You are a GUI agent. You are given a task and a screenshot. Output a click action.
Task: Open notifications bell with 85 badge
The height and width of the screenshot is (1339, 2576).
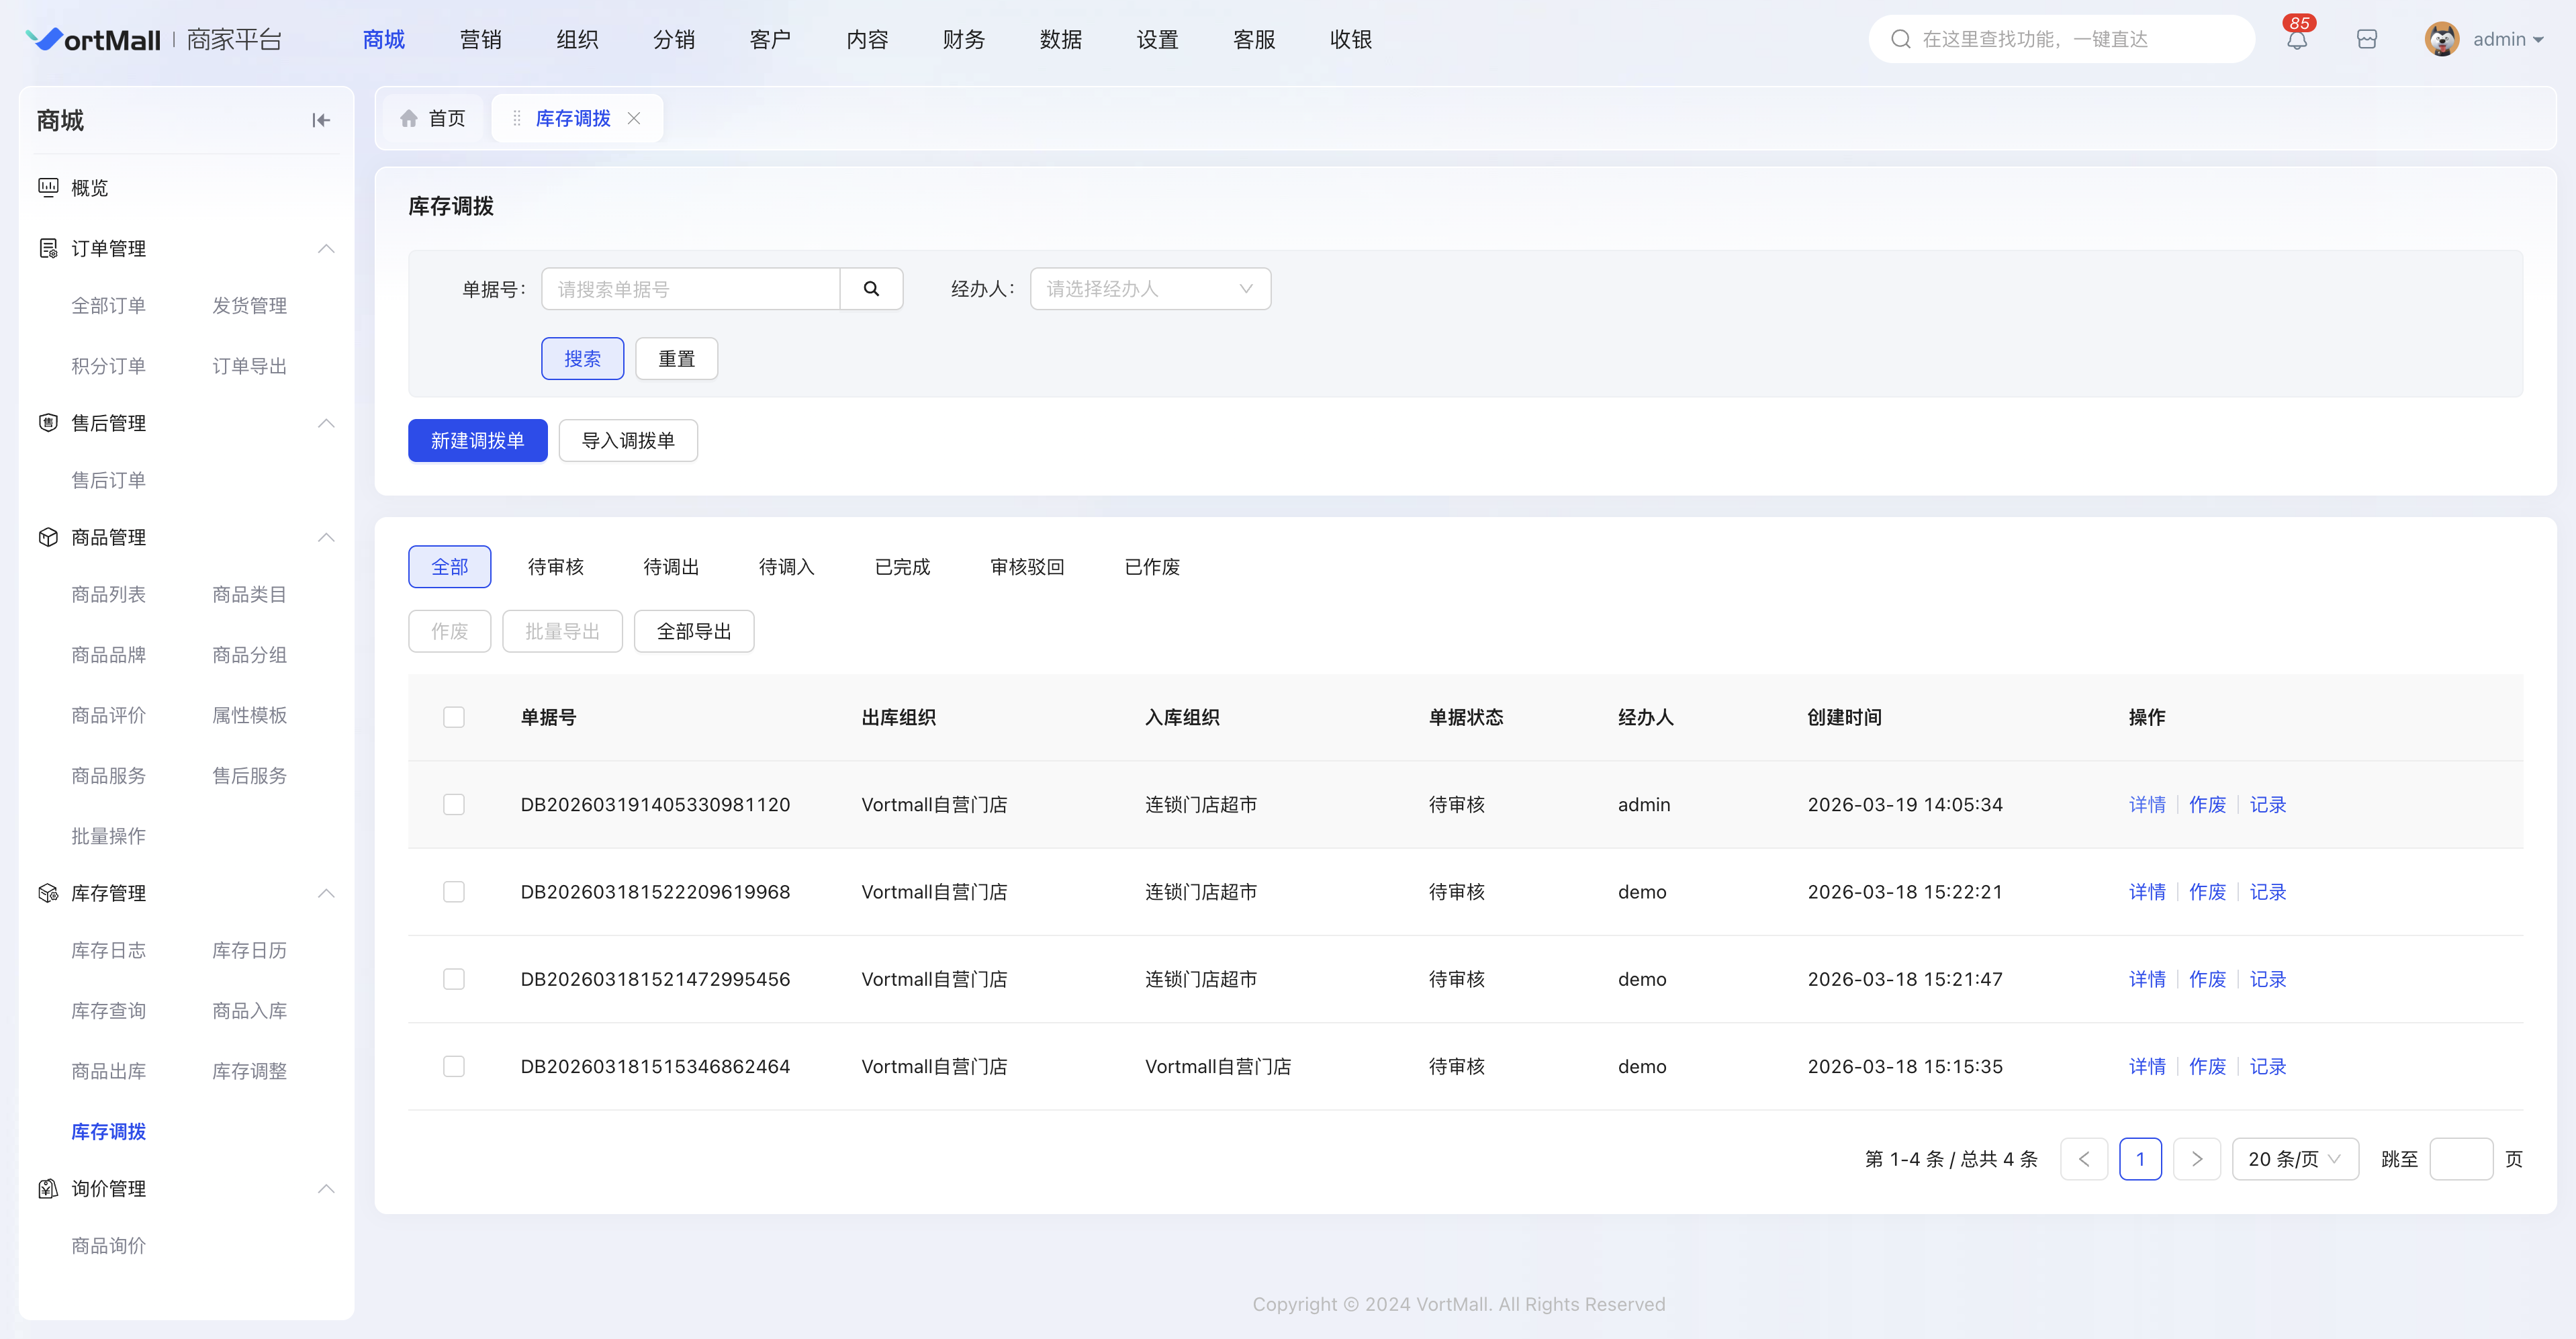click(2297, 40)
